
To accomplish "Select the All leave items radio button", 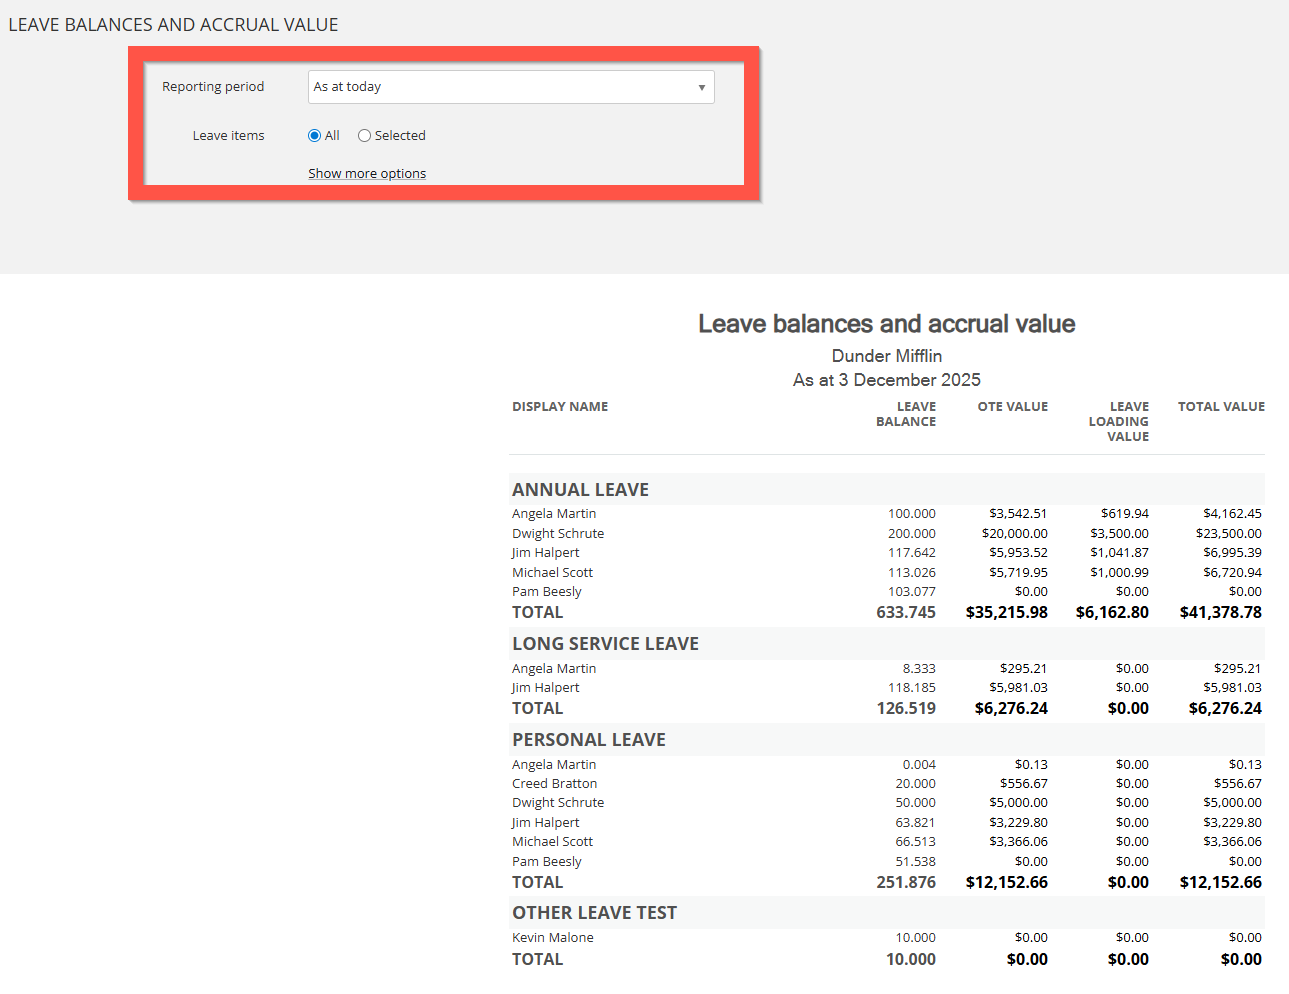I will coord(315,136).
